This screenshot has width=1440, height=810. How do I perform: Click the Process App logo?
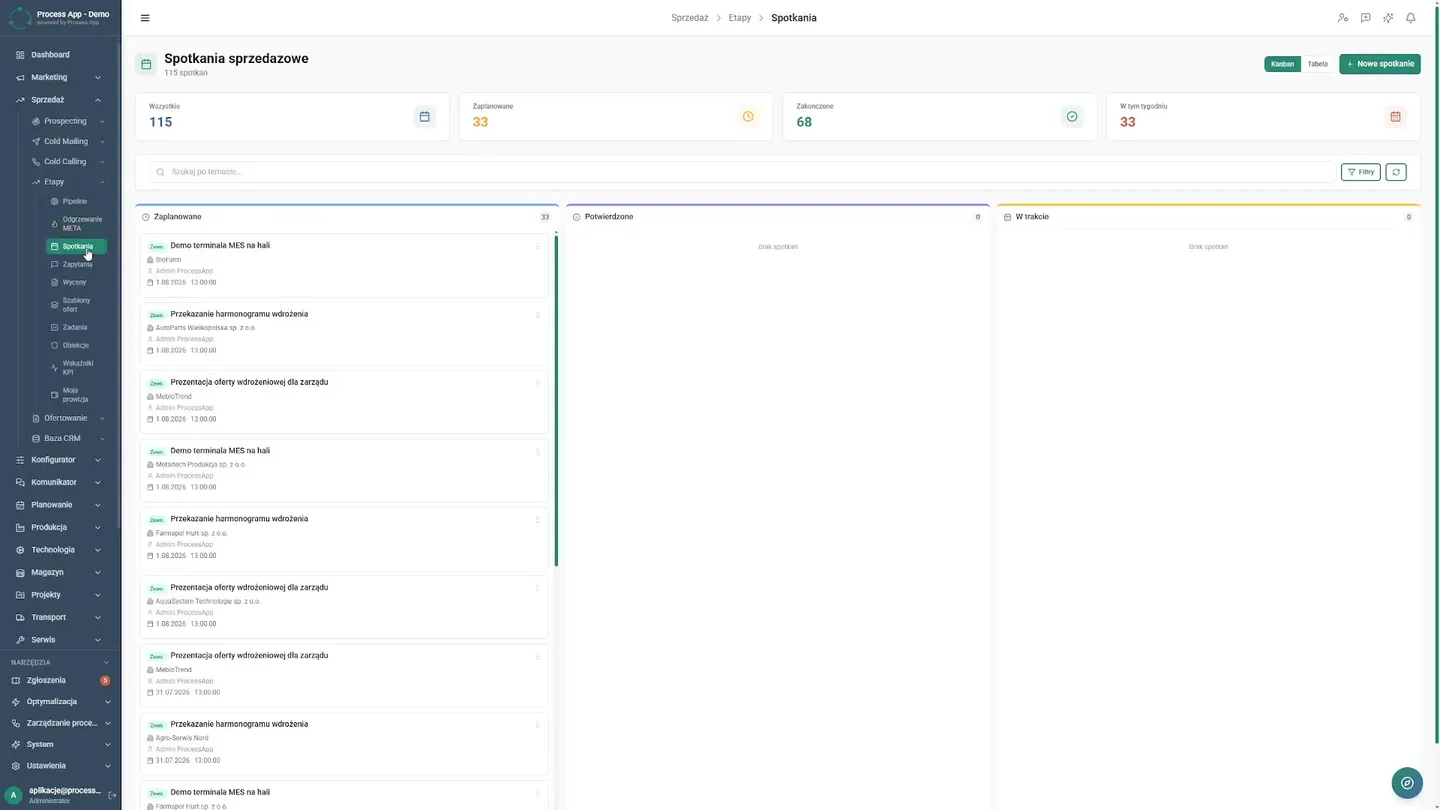click(x=20, y=17)
